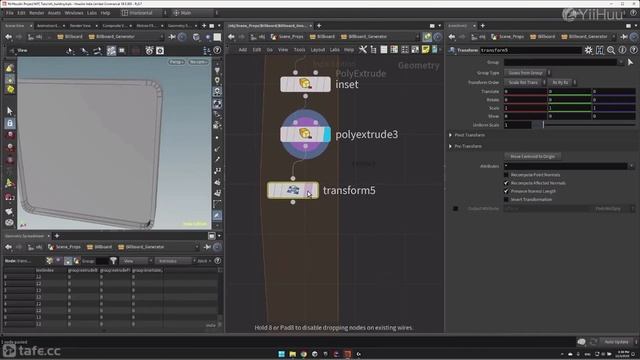640x360 pixels.
Task: Open viewport toolbar help icon
Action: [217, 51]
